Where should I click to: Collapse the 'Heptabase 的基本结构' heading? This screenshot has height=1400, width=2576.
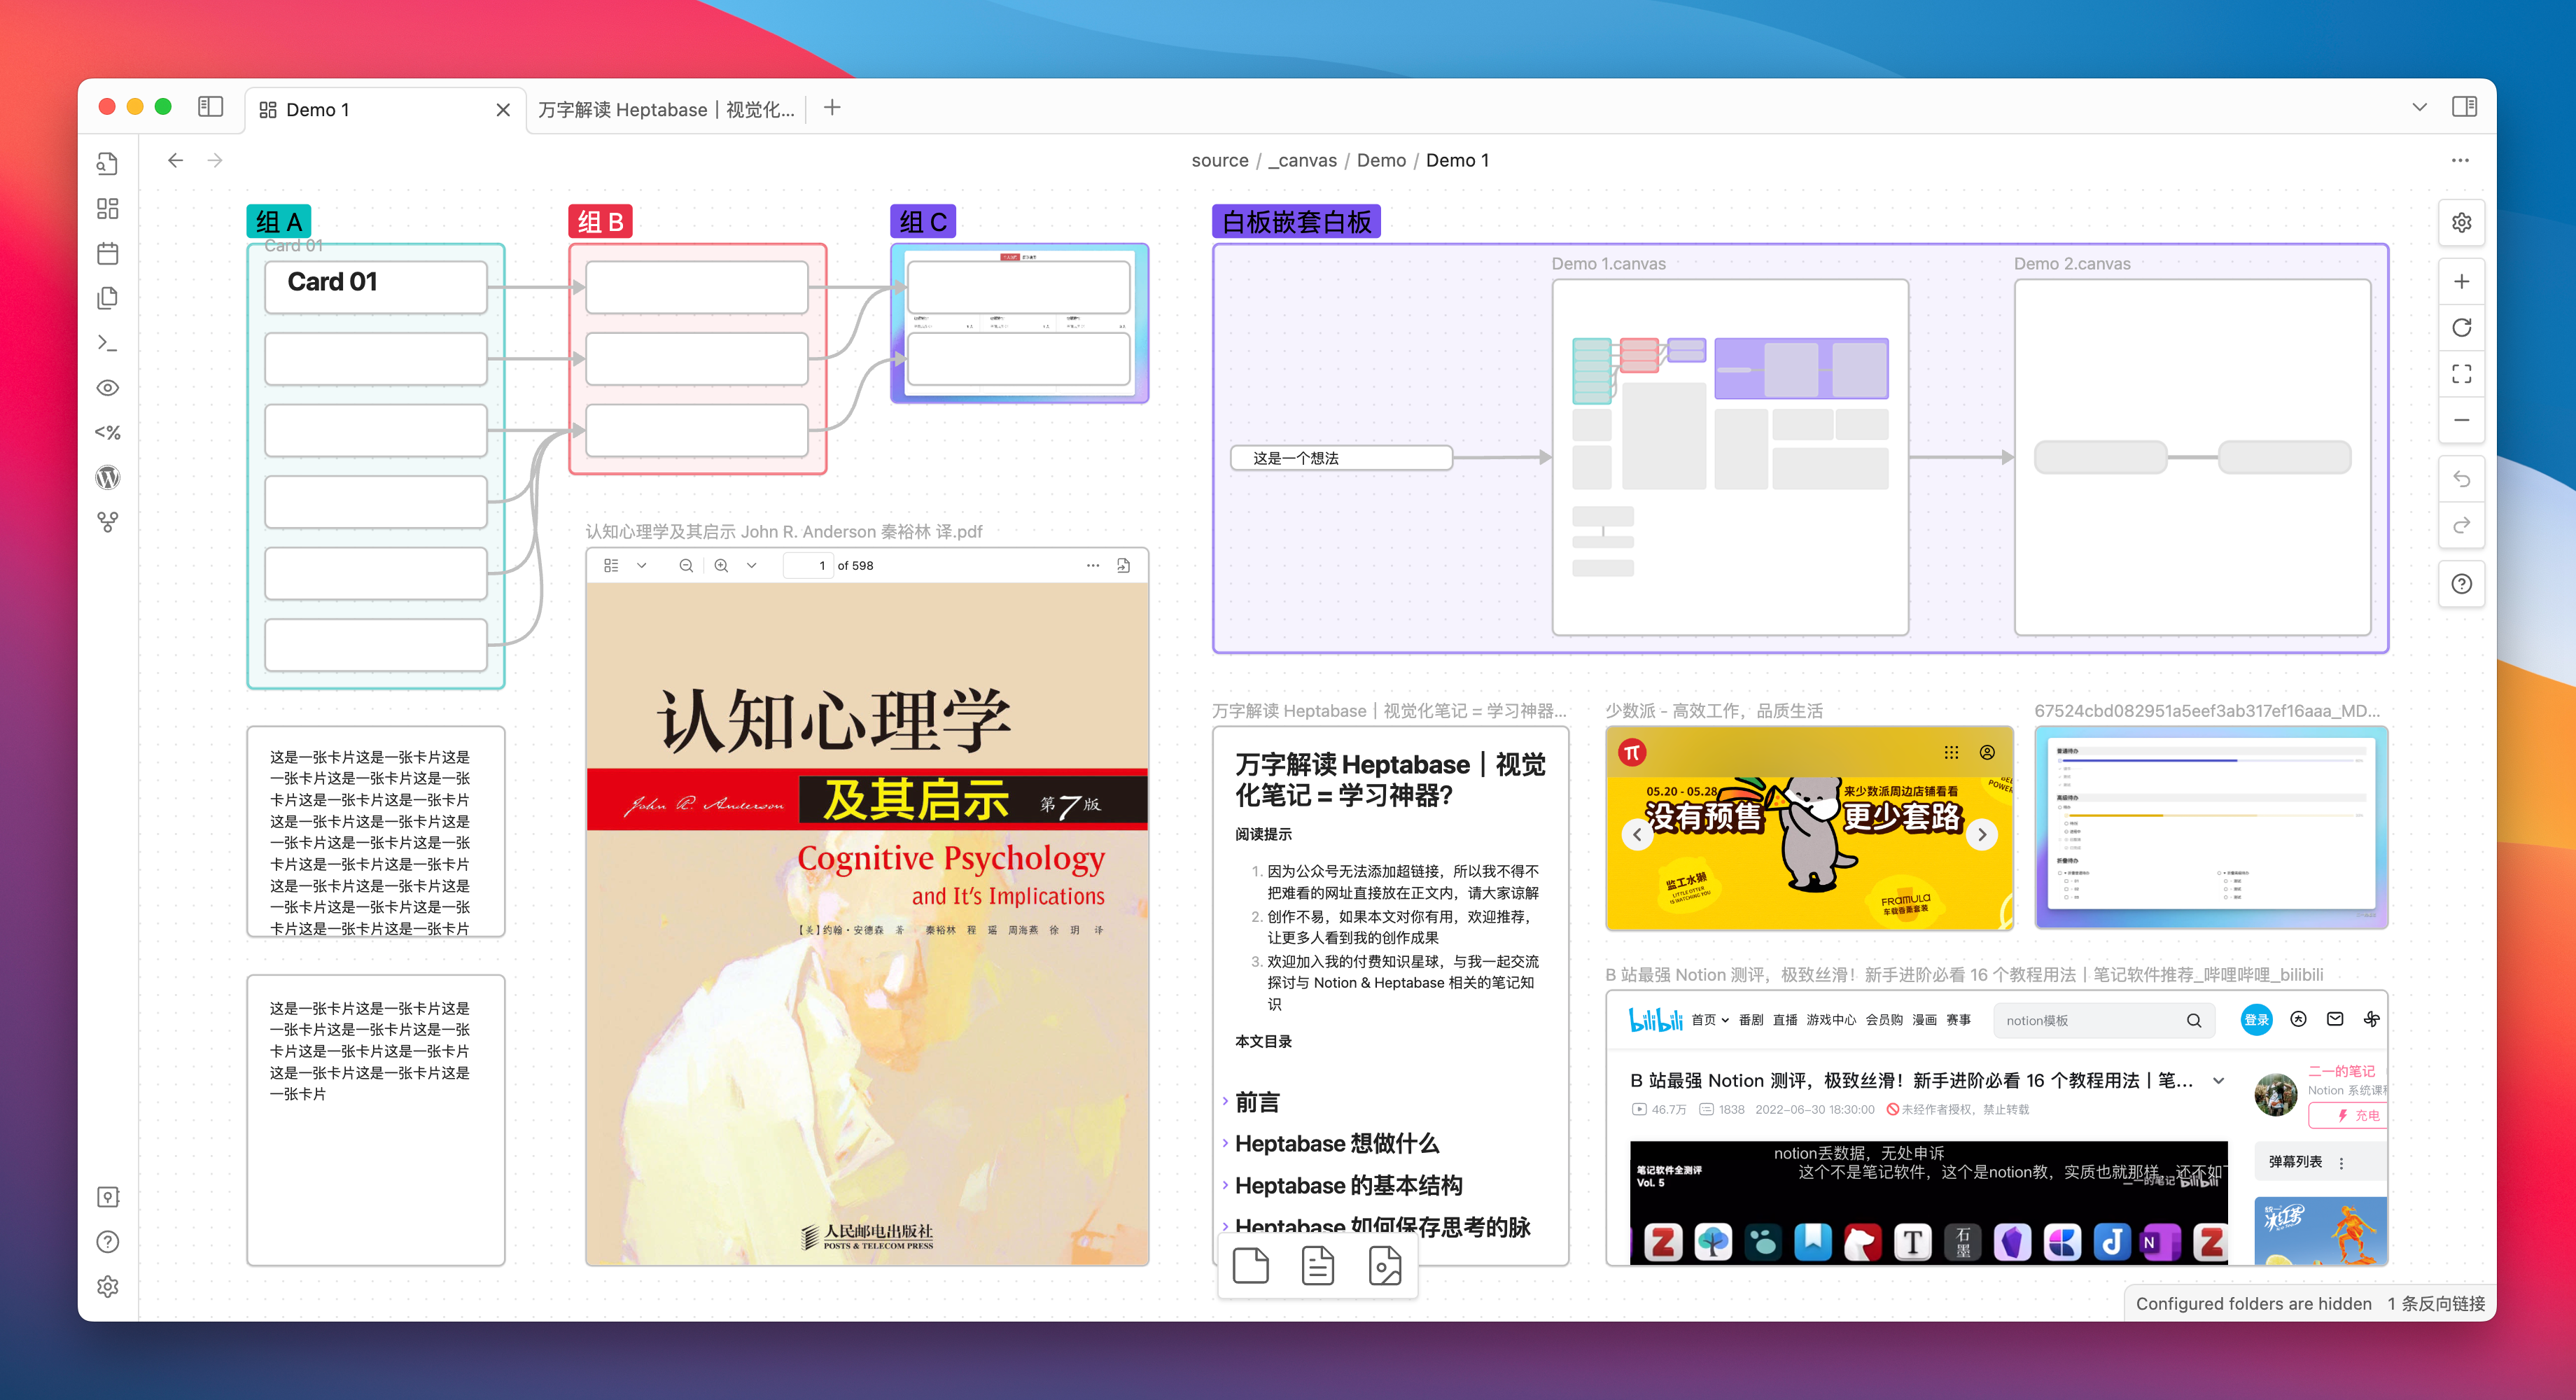click(1225, 1185)
